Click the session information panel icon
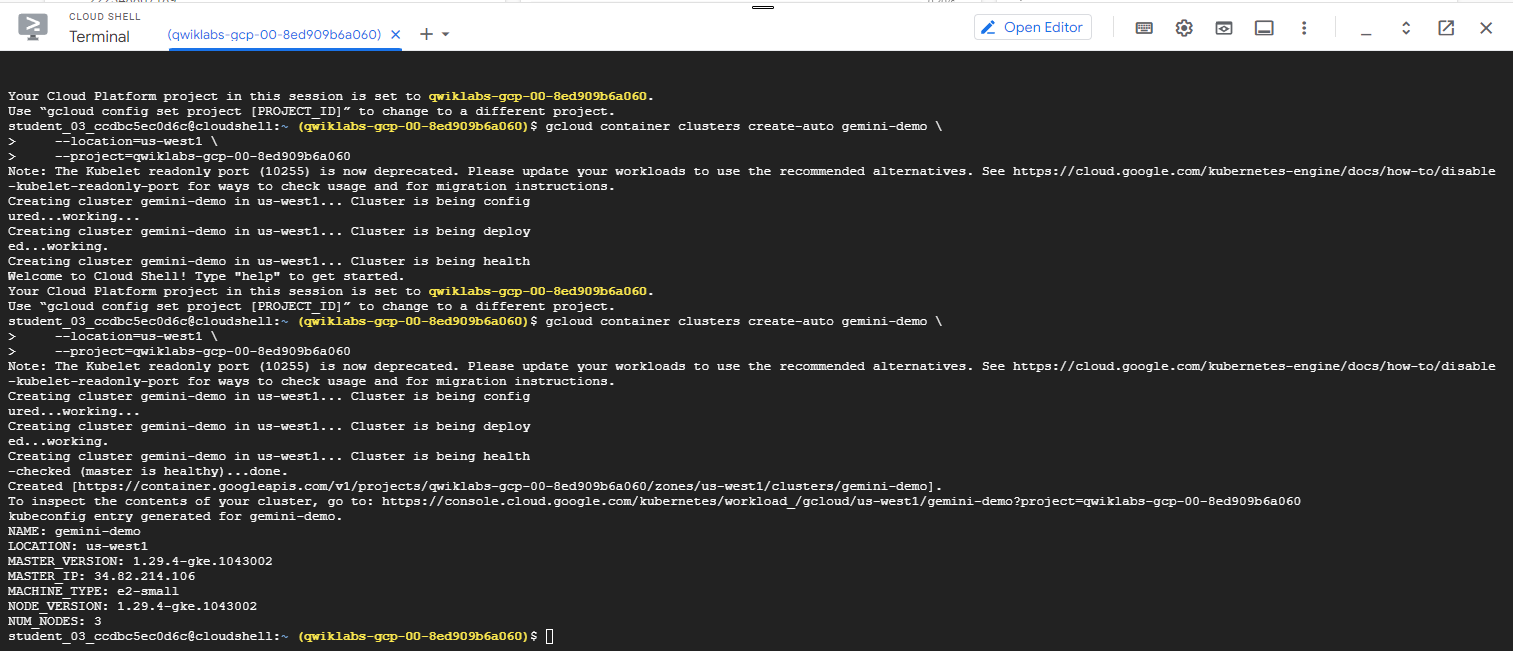 point(1264,28)
